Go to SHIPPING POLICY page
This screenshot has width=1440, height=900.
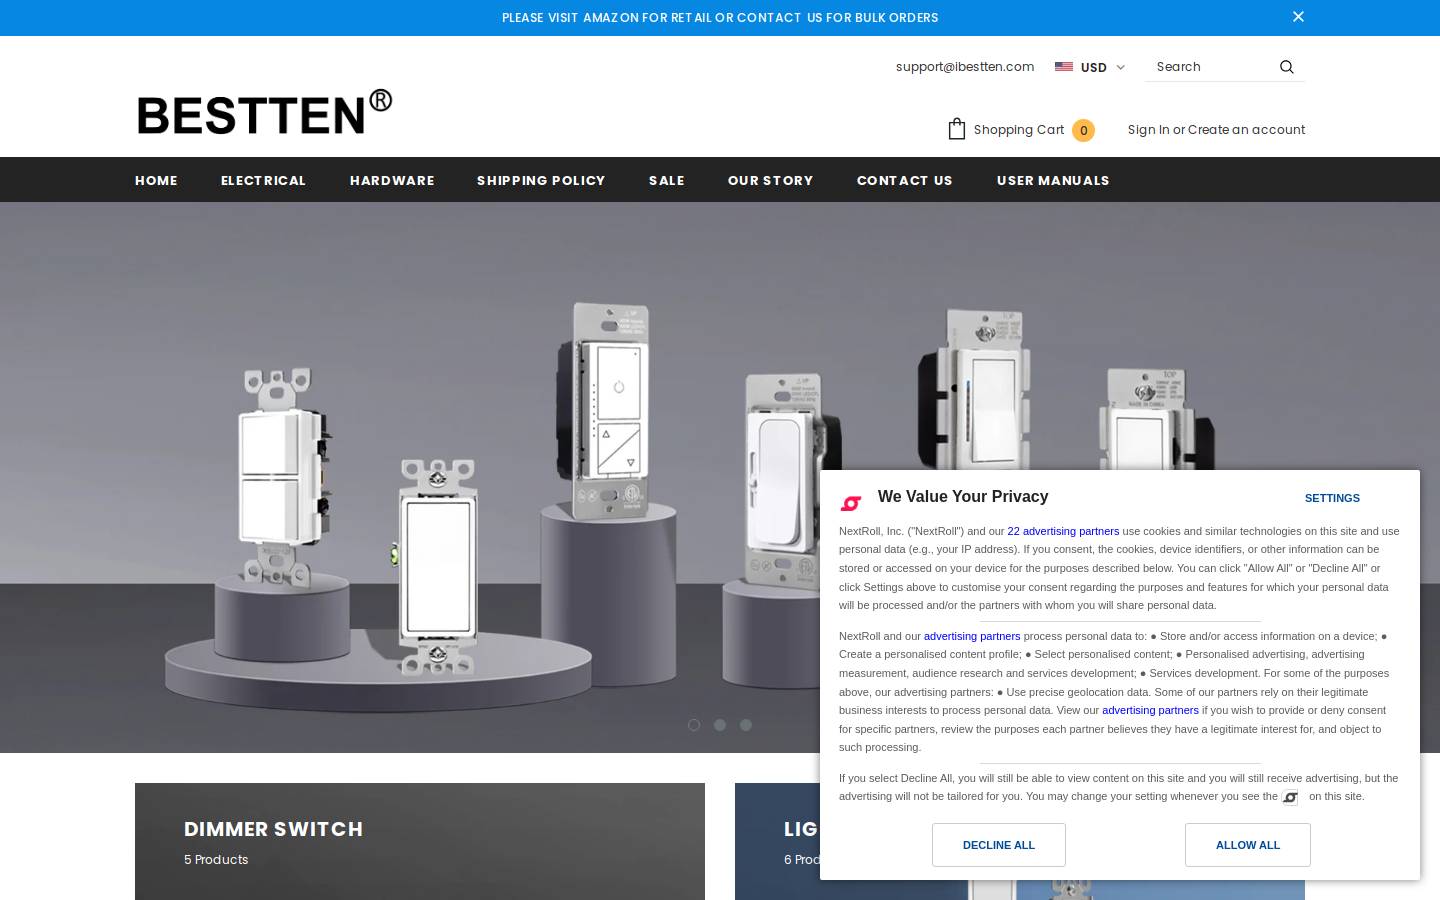541,180
